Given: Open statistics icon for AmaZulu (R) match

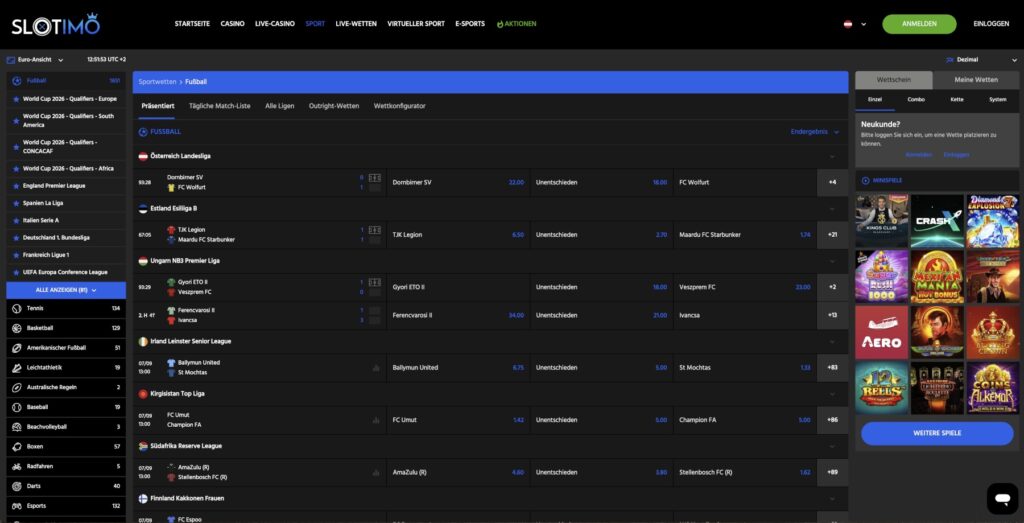Looking at the screenshot, I should (376, 473).
